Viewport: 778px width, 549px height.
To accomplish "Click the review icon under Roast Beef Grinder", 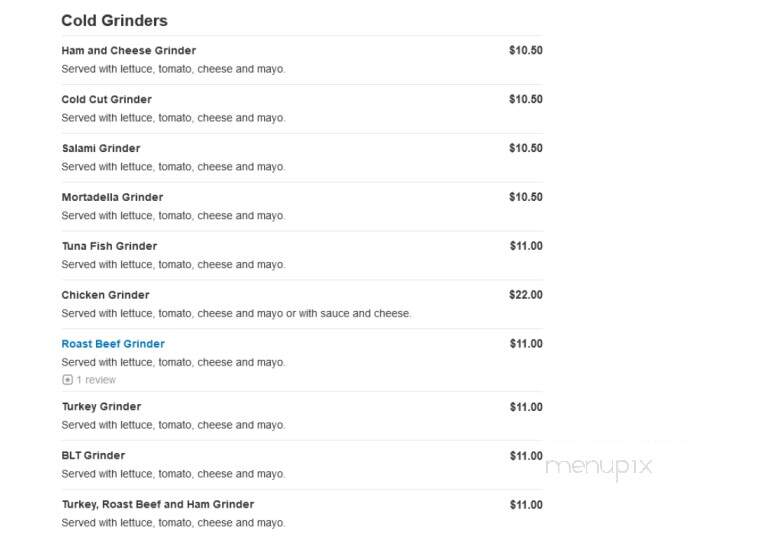I will pos(67,380).
